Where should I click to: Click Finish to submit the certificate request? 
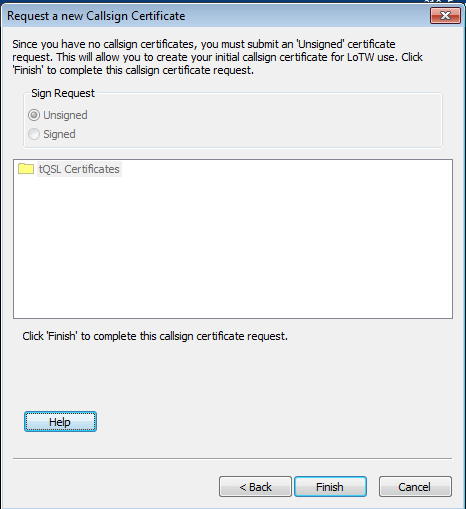click(330, 487)
